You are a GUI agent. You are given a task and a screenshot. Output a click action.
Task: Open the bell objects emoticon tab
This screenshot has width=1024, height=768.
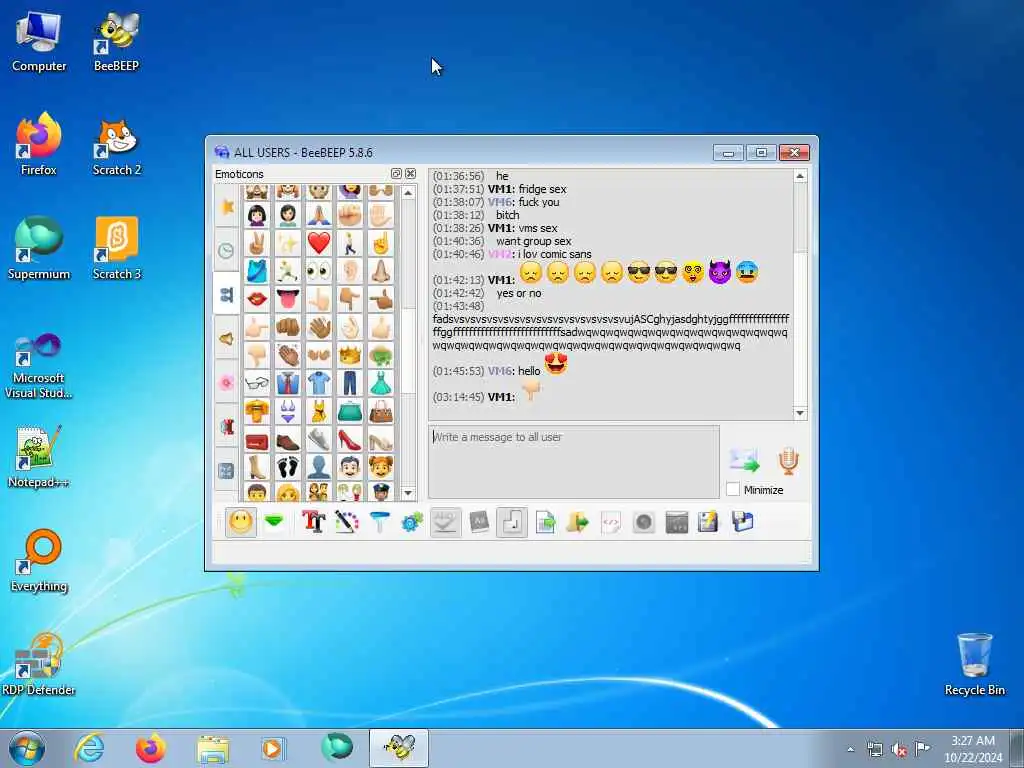pos(227,338)
